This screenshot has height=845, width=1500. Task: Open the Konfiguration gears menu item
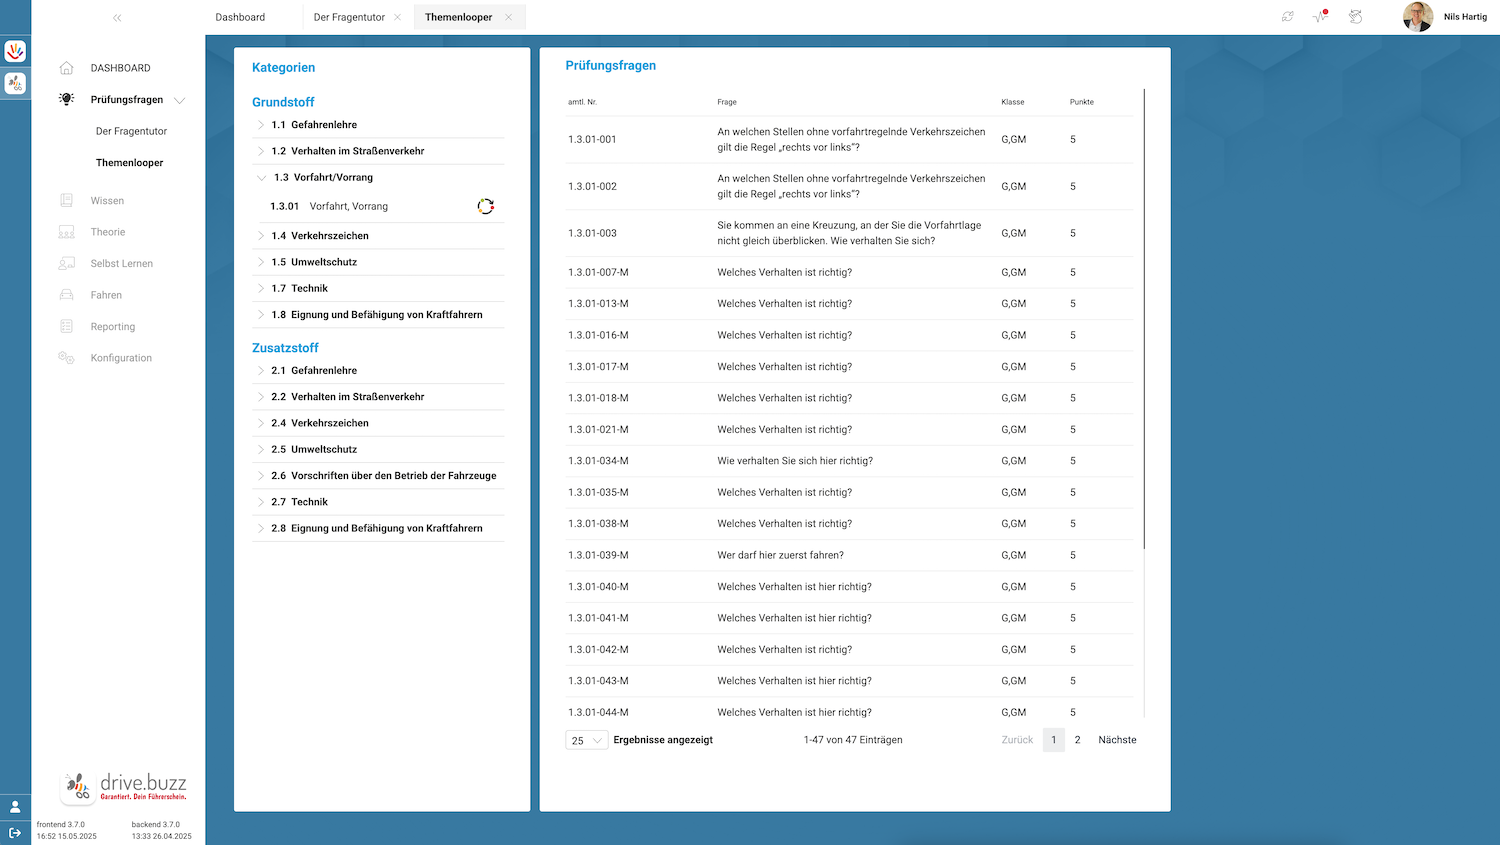(121, 358)
